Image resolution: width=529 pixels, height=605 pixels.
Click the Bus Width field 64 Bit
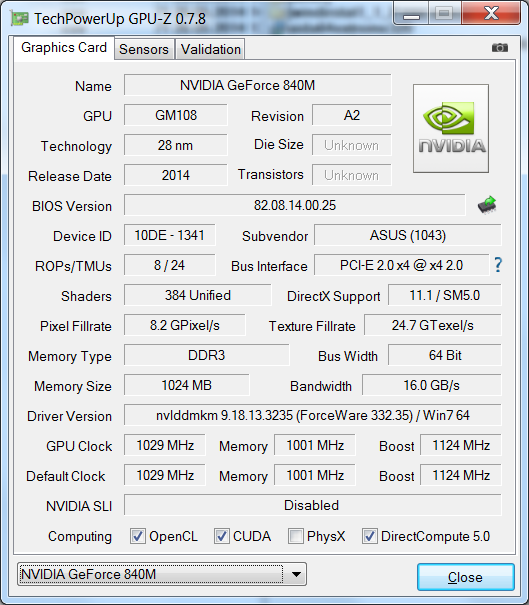point(444,355)
